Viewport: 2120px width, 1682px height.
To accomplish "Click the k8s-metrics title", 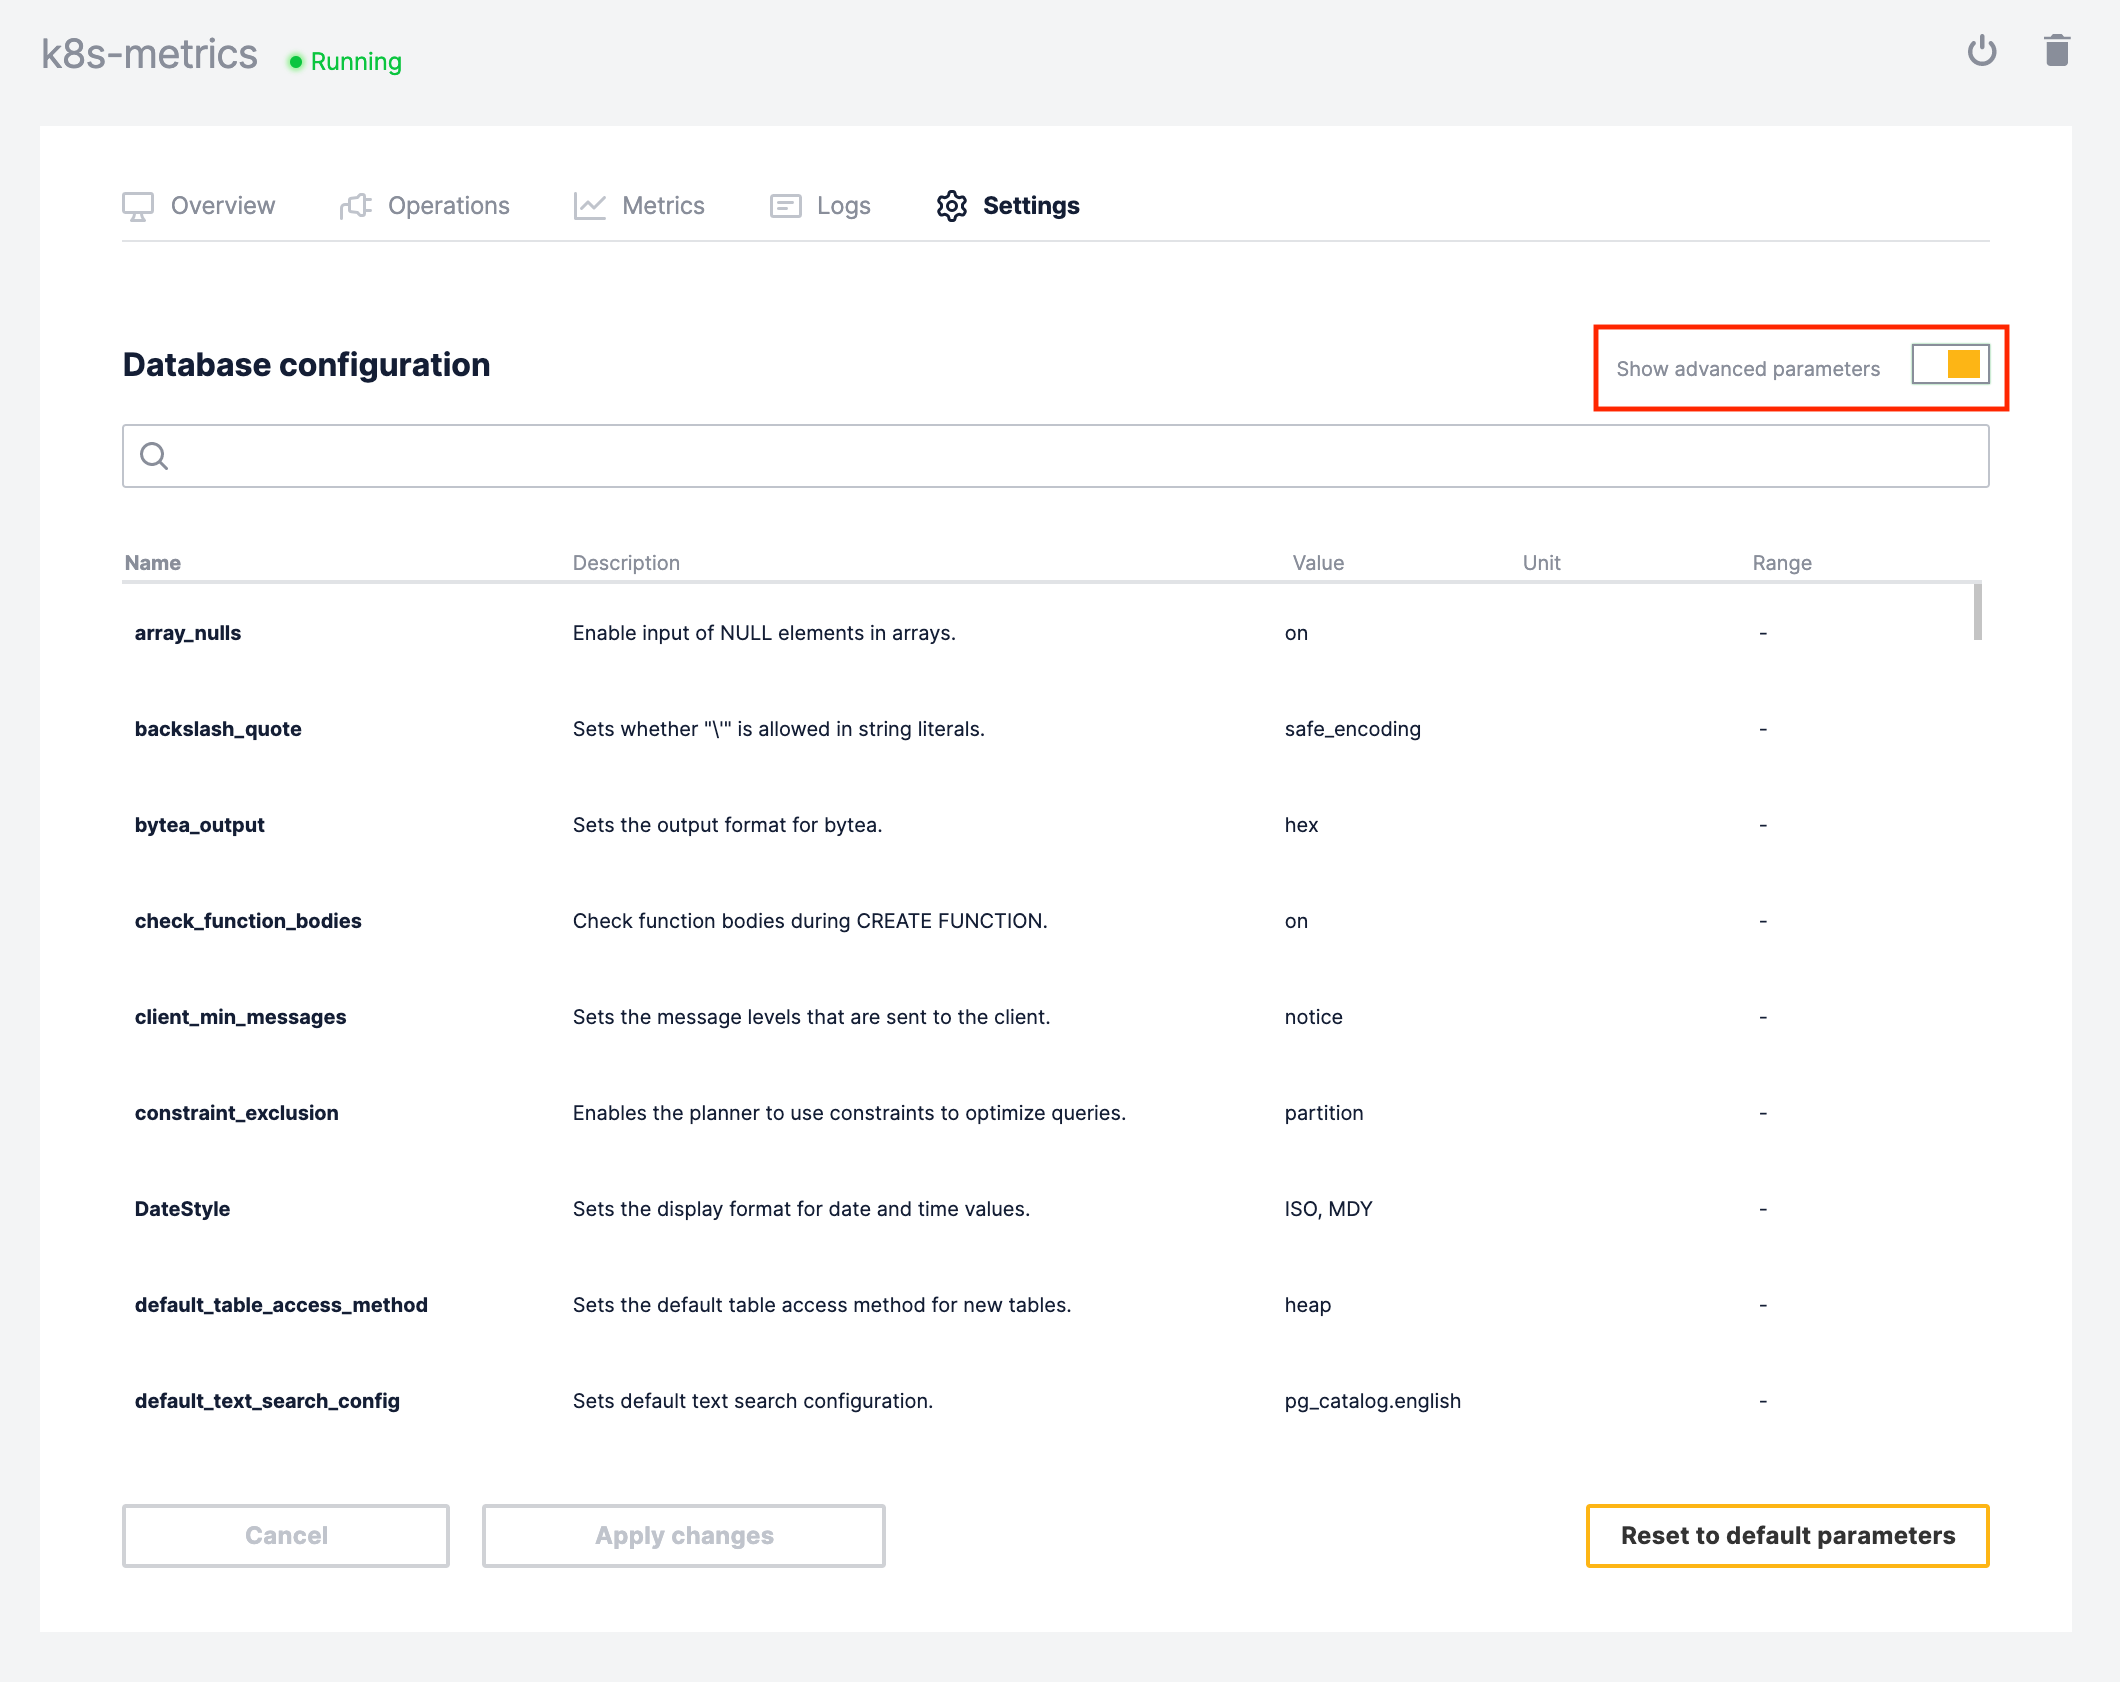I will tap(149, 54).
